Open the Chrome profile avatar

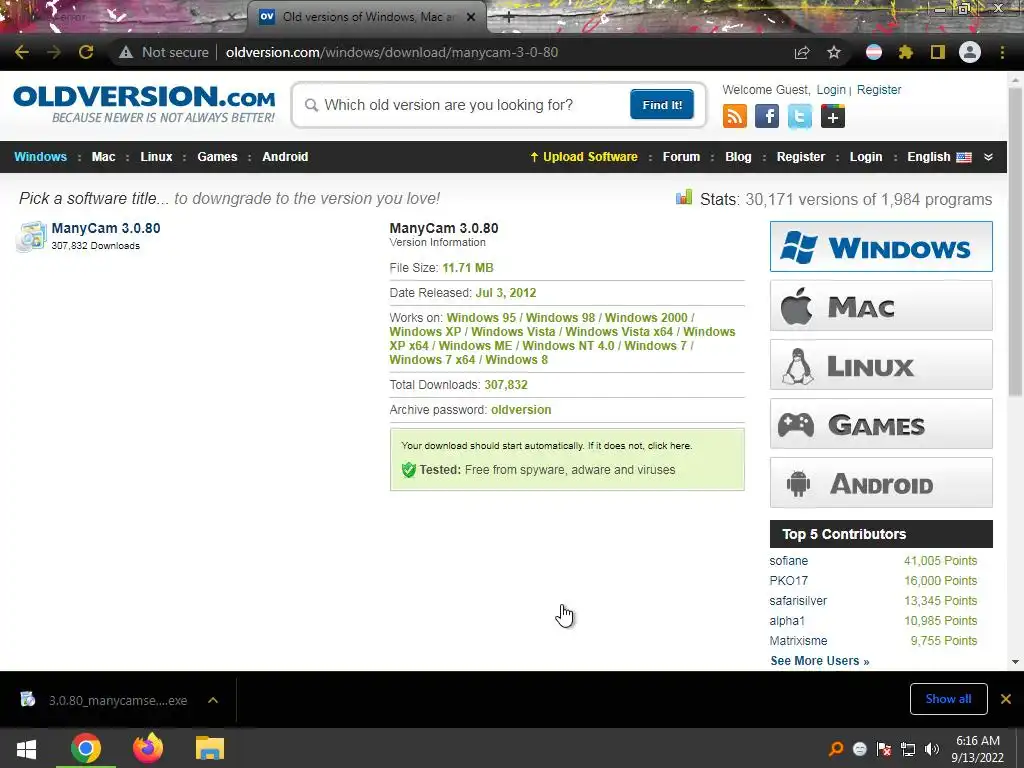coord(970,52)
